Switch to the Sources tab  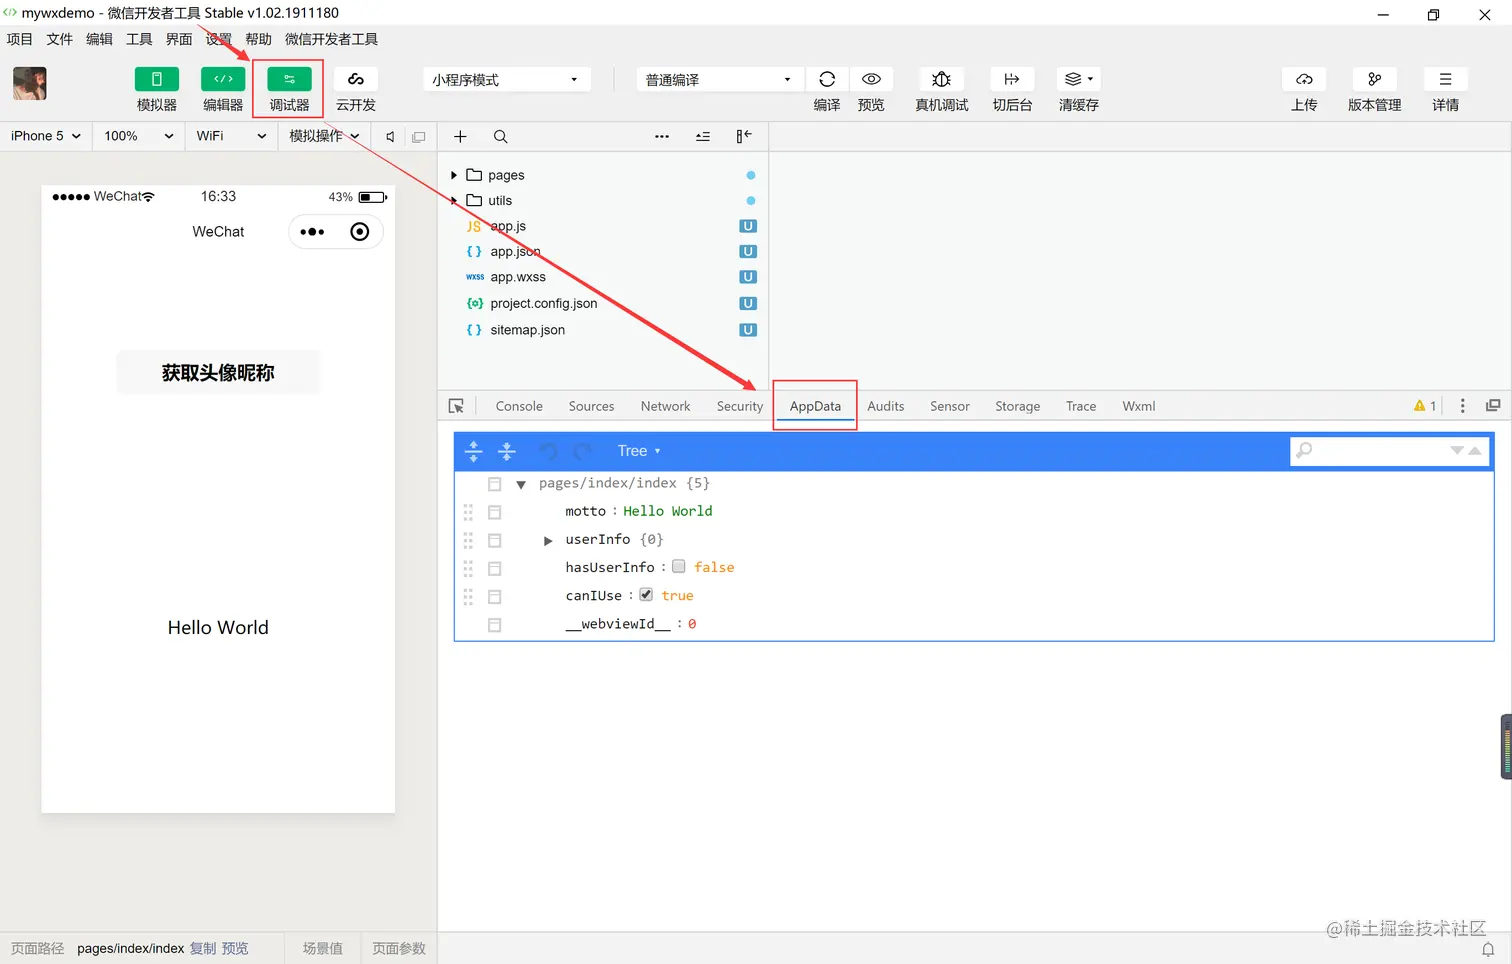click(x=591, y=406)
